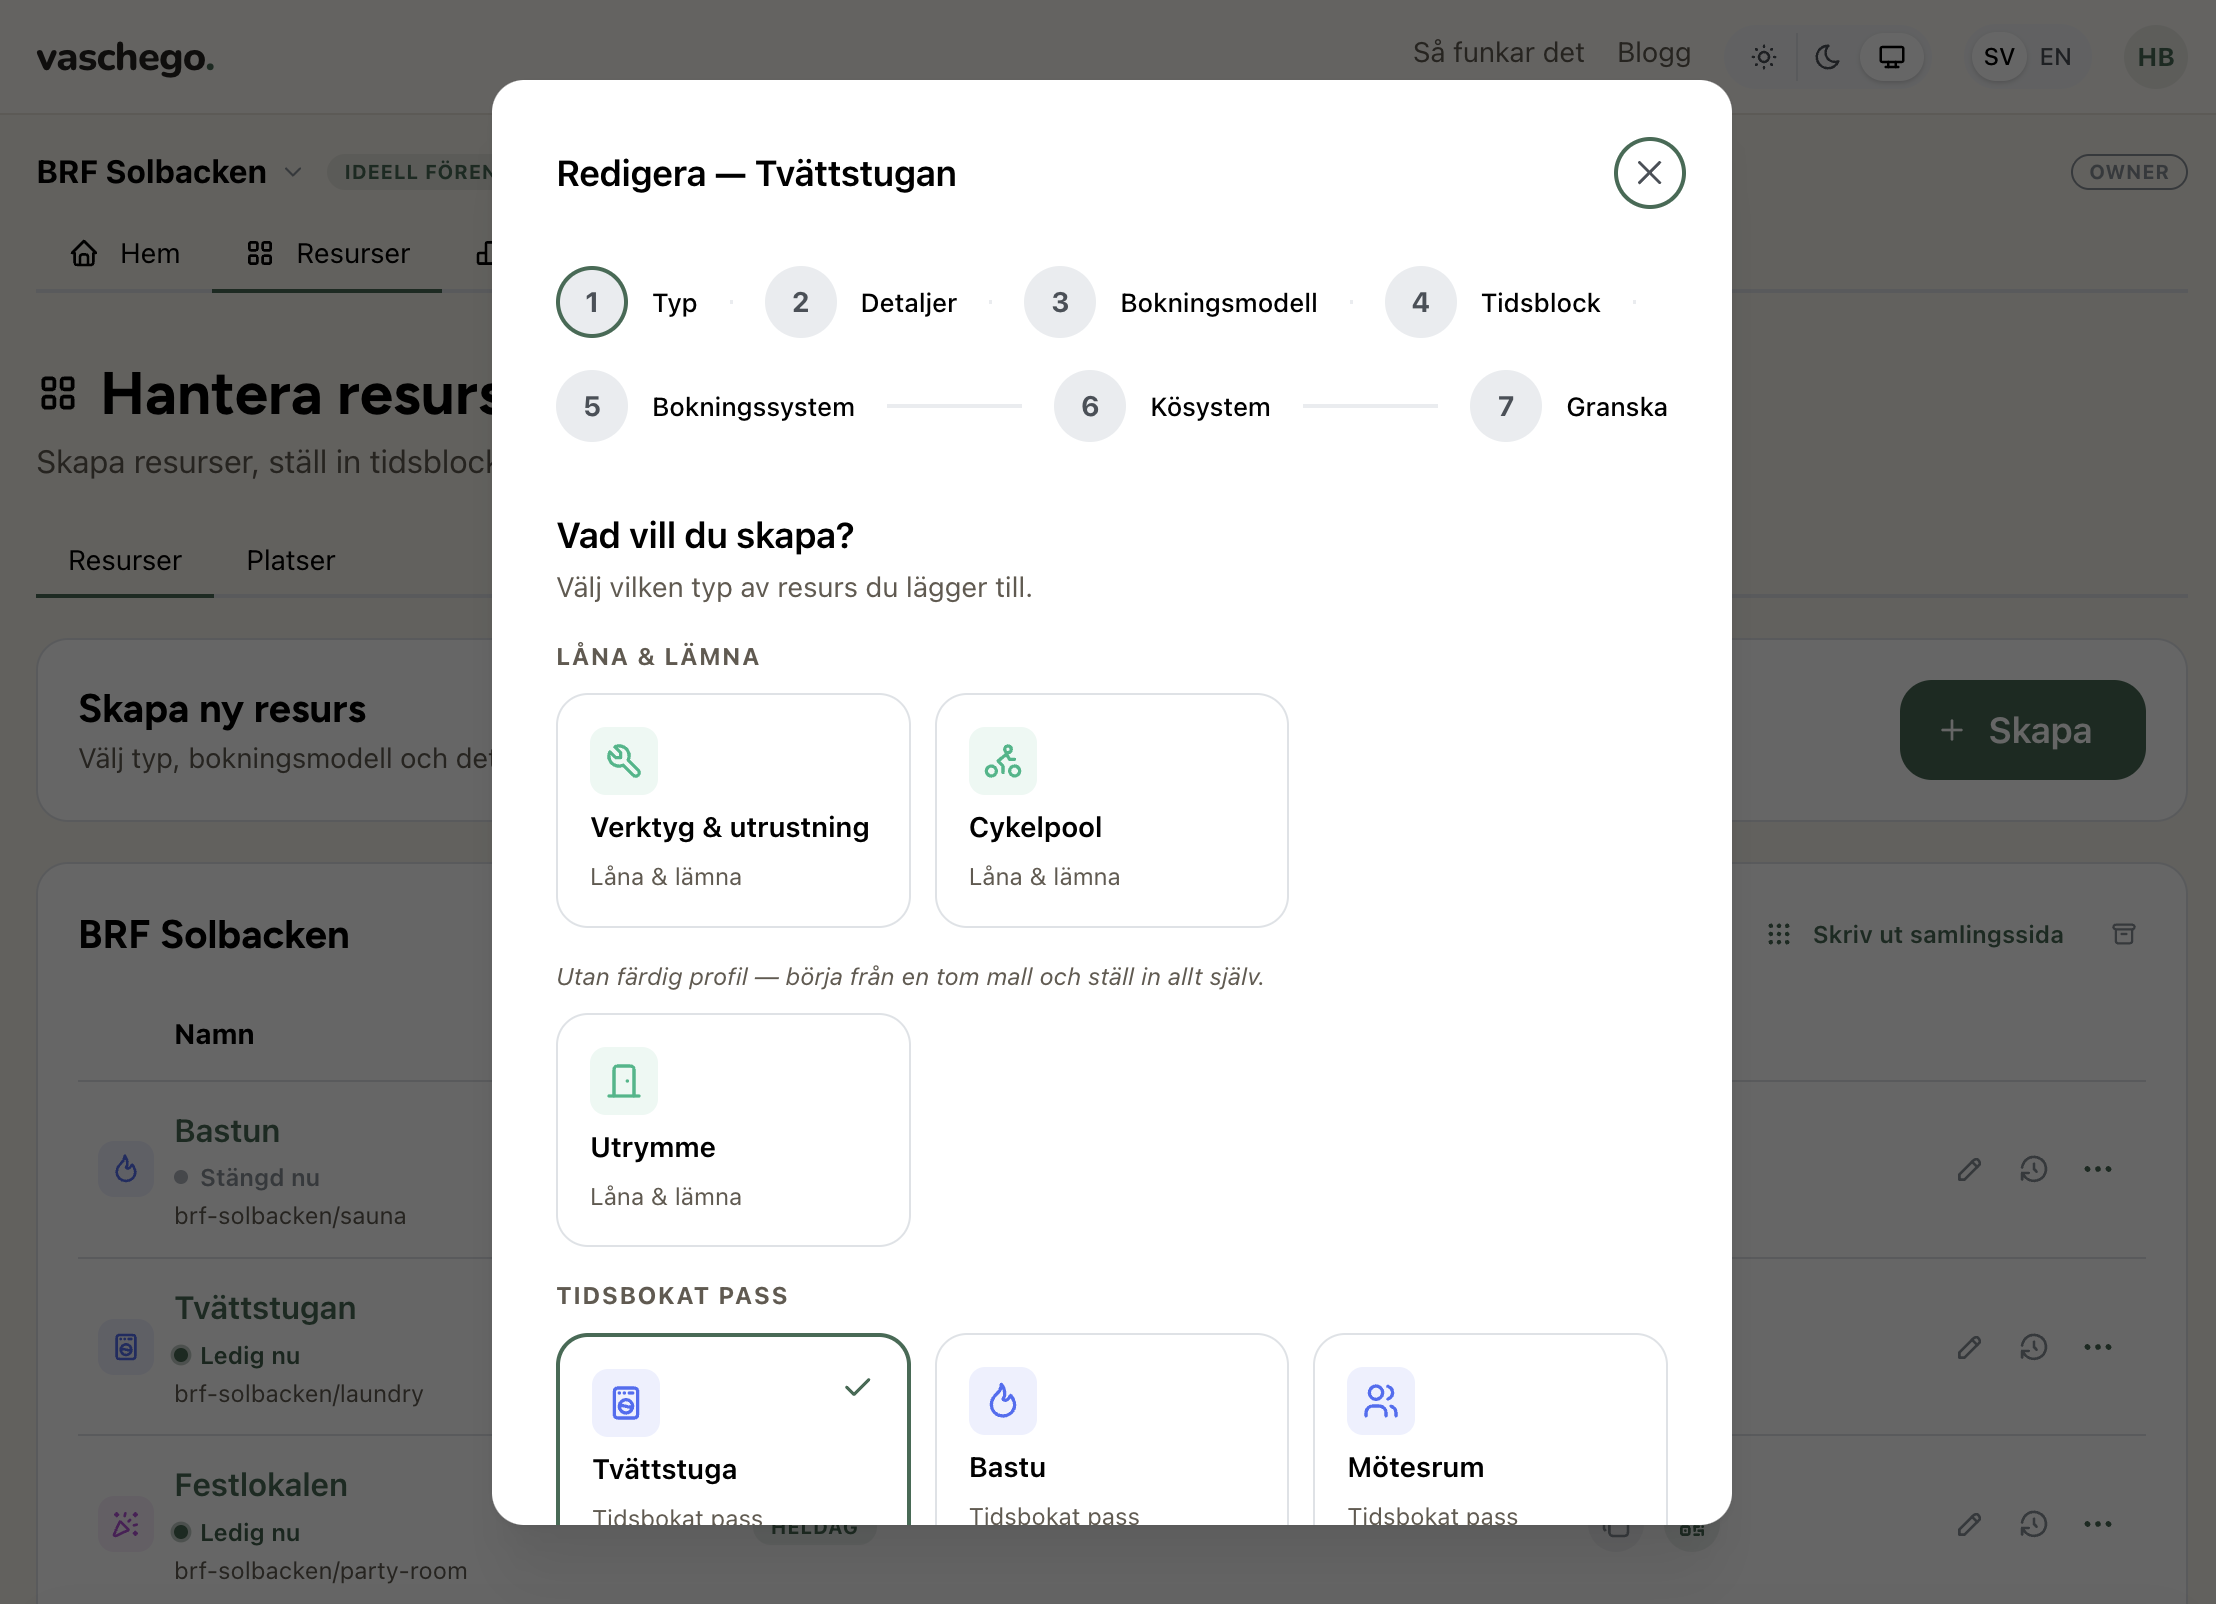Open step 5 Bokningssystem
This screenshot has width=2216, height=1604.
click(x=706, y=406)
